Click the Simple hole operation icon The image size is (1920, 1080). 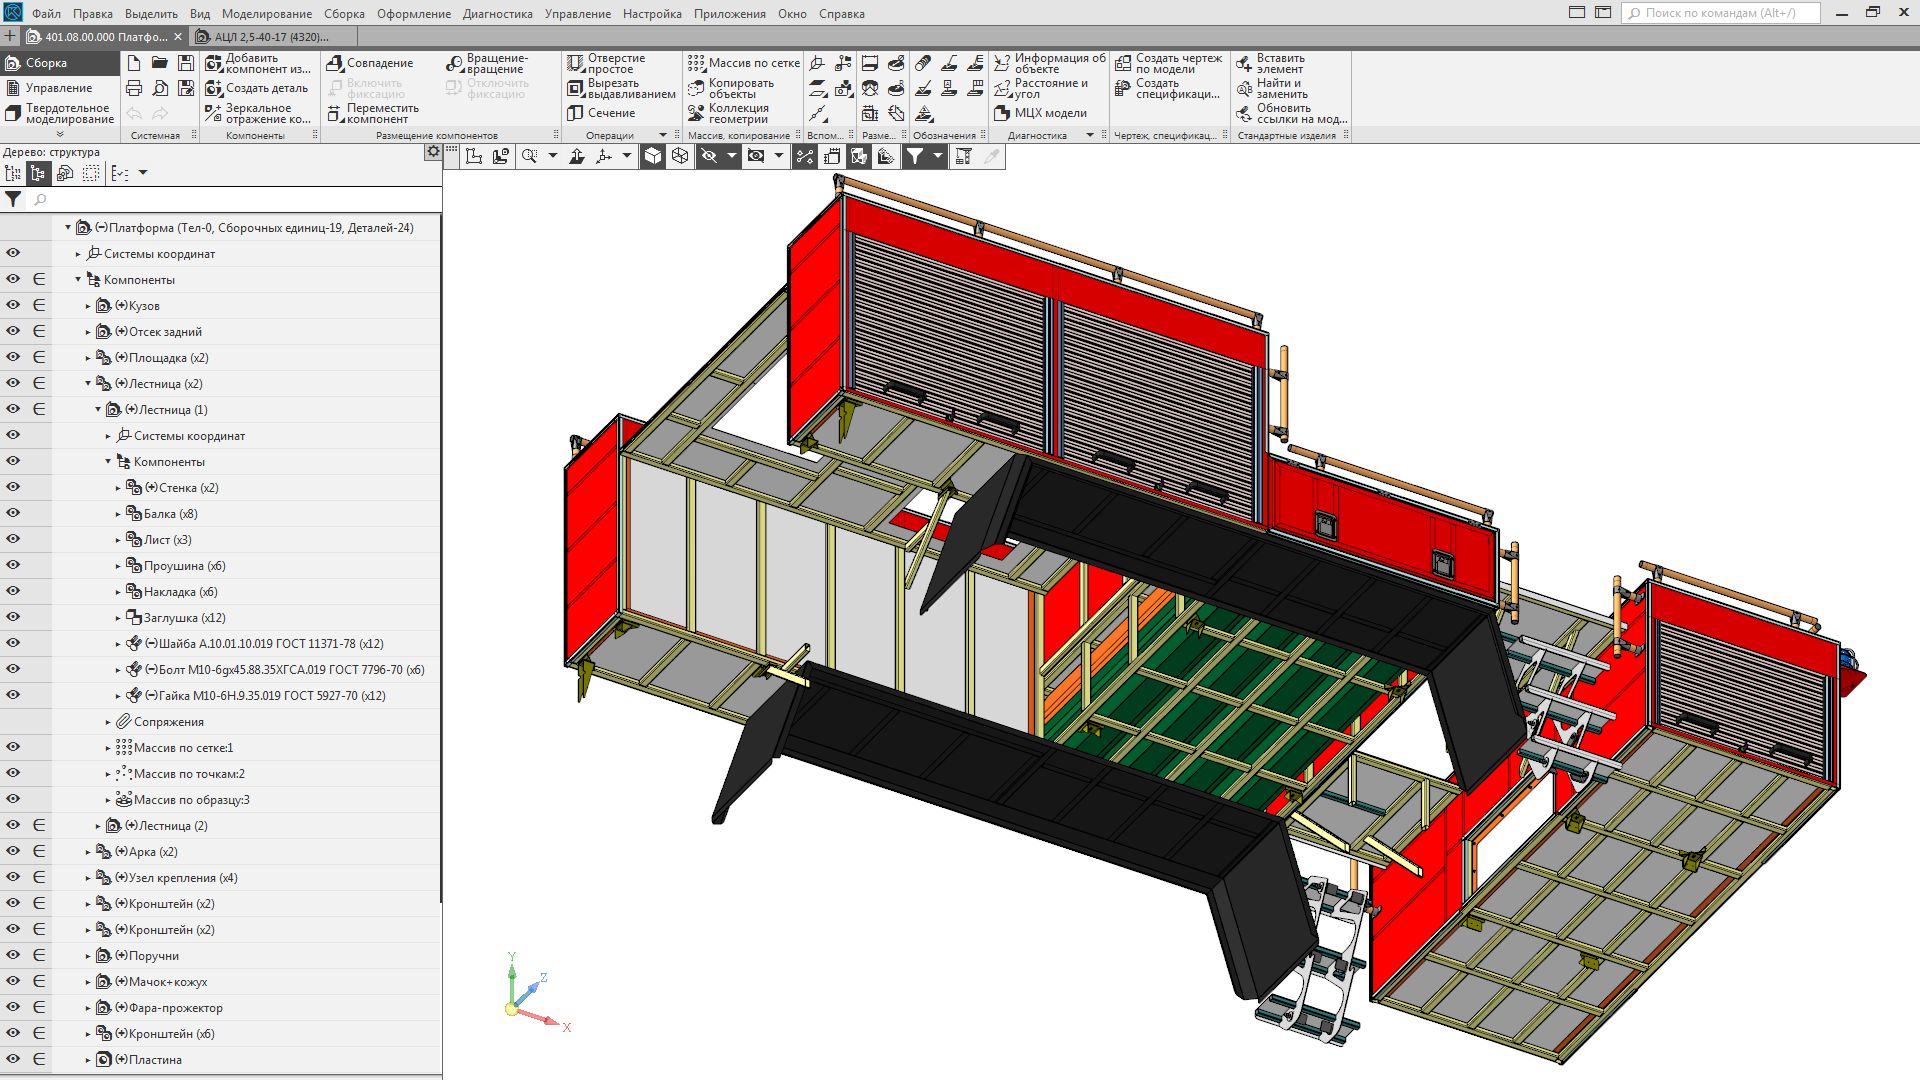coord(575,63)
